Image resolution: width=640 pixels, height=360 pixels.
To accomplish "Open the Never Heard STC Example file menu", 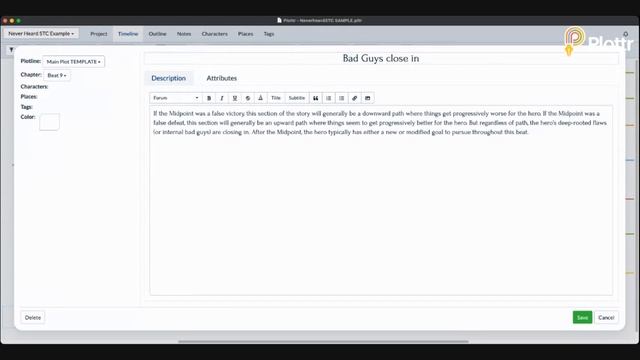I will pyautogui.click(x=41, y=33).
